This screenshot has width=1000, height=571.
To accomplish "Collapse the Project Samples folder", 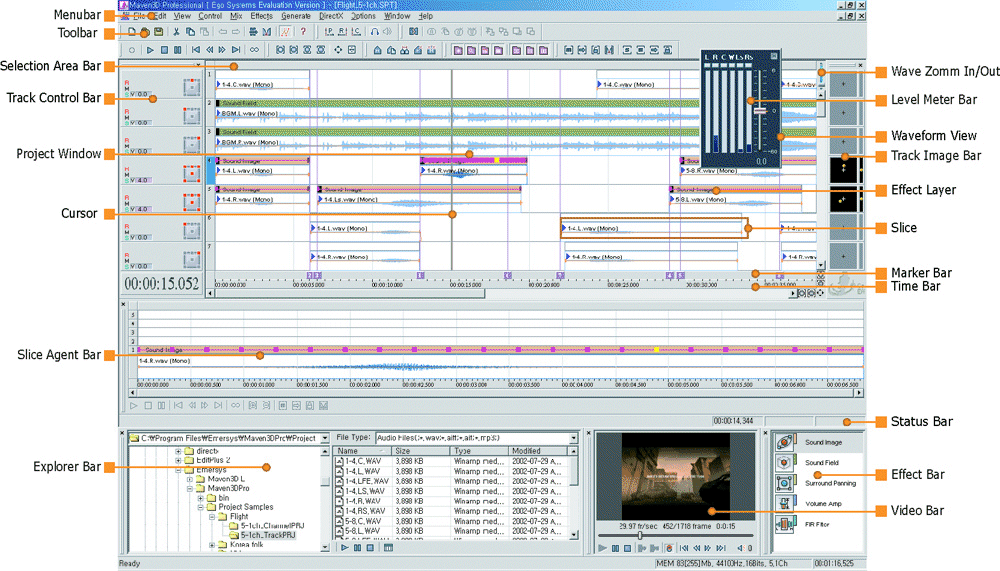I will (200, 507).
